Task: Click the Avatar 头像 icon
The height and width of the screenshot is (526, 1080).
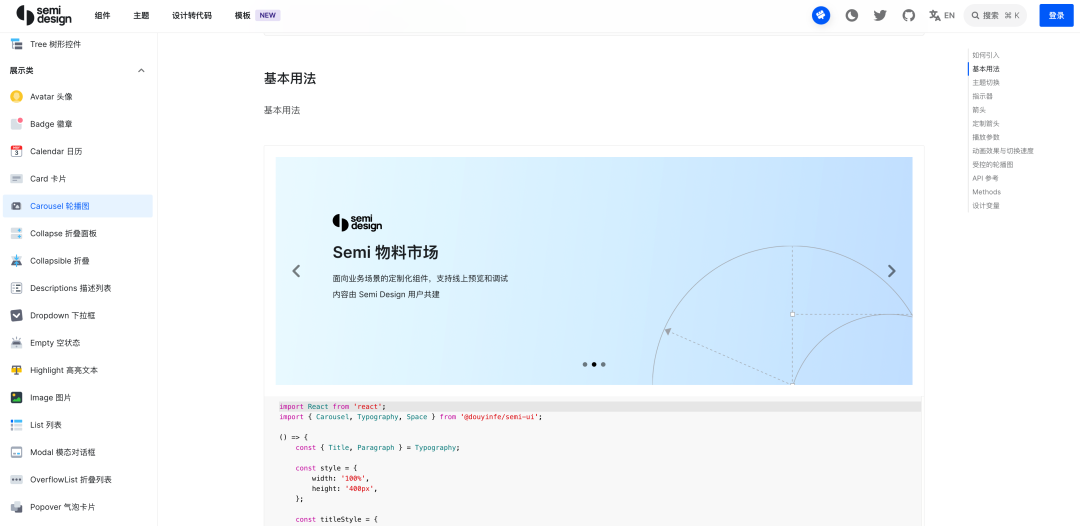Action: 17,96
